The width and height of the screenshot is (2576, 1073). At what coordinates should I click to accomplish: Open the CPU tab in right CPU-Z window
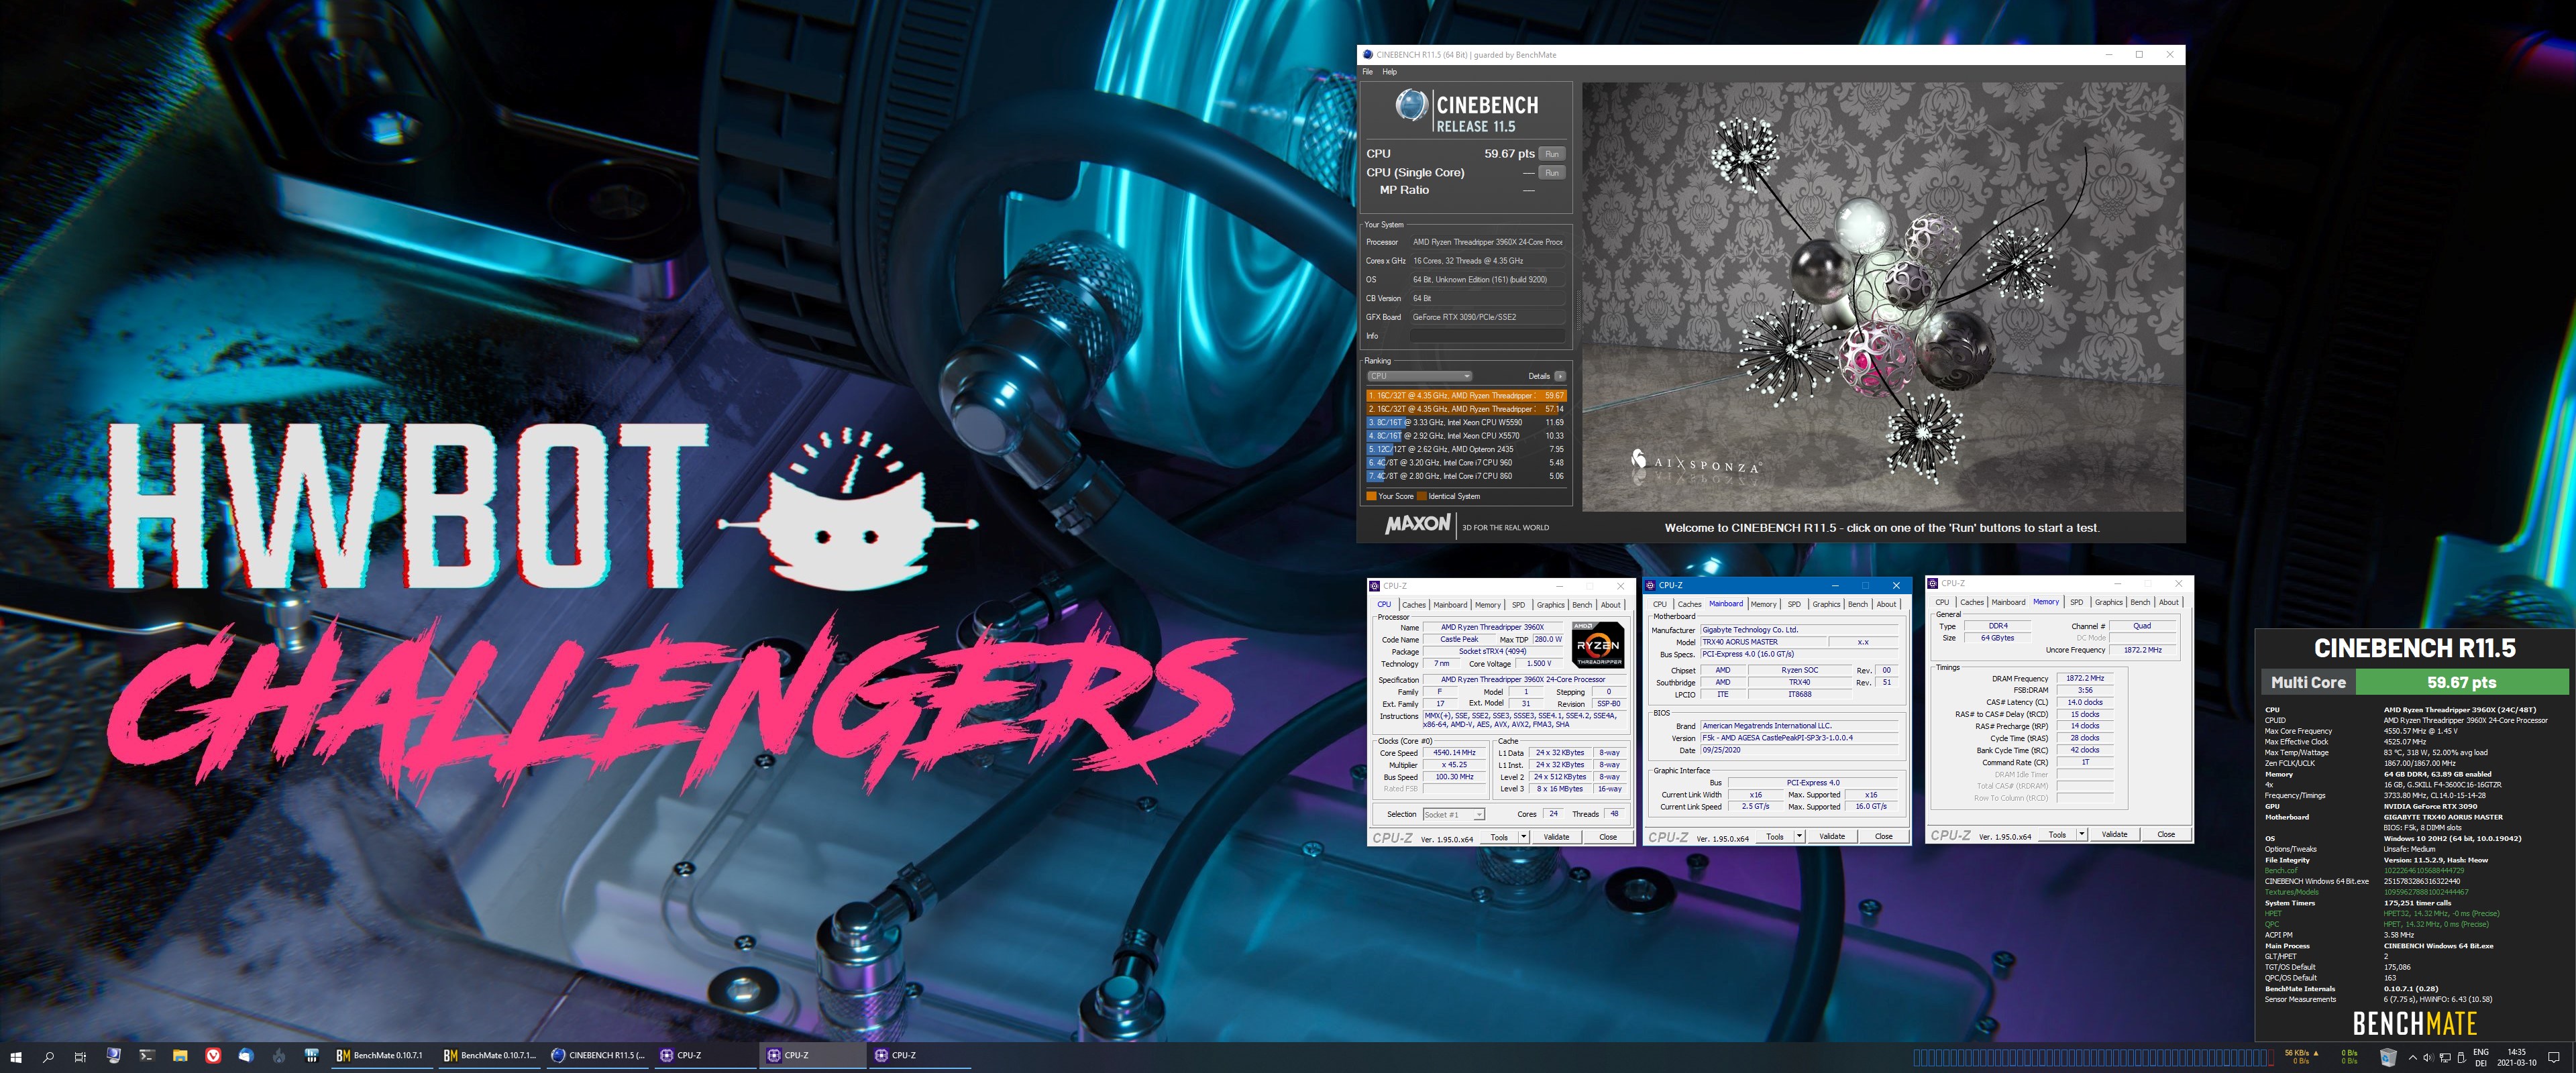tap(1942, 602)
